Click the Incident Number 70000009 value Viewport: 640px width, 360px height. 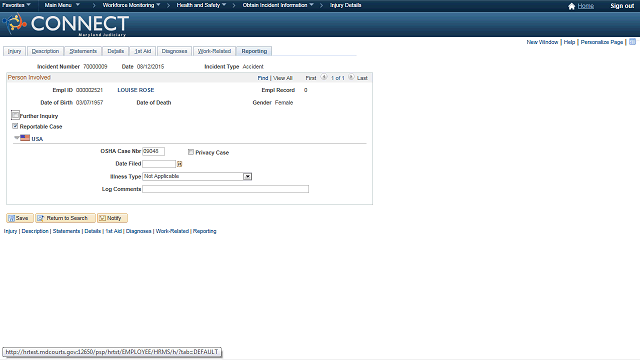[x=95, y=67]
